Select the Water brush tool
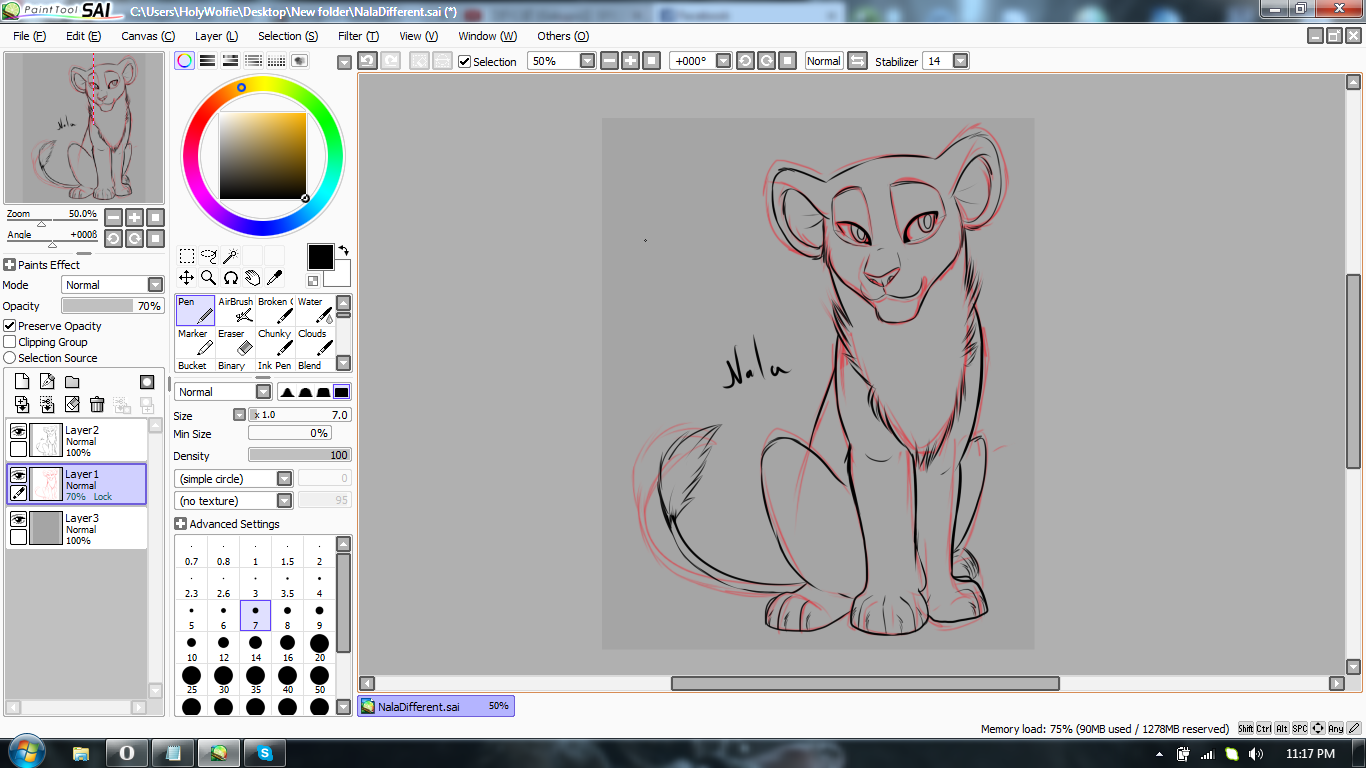The image size is (1366, 768). coord(315,310)
